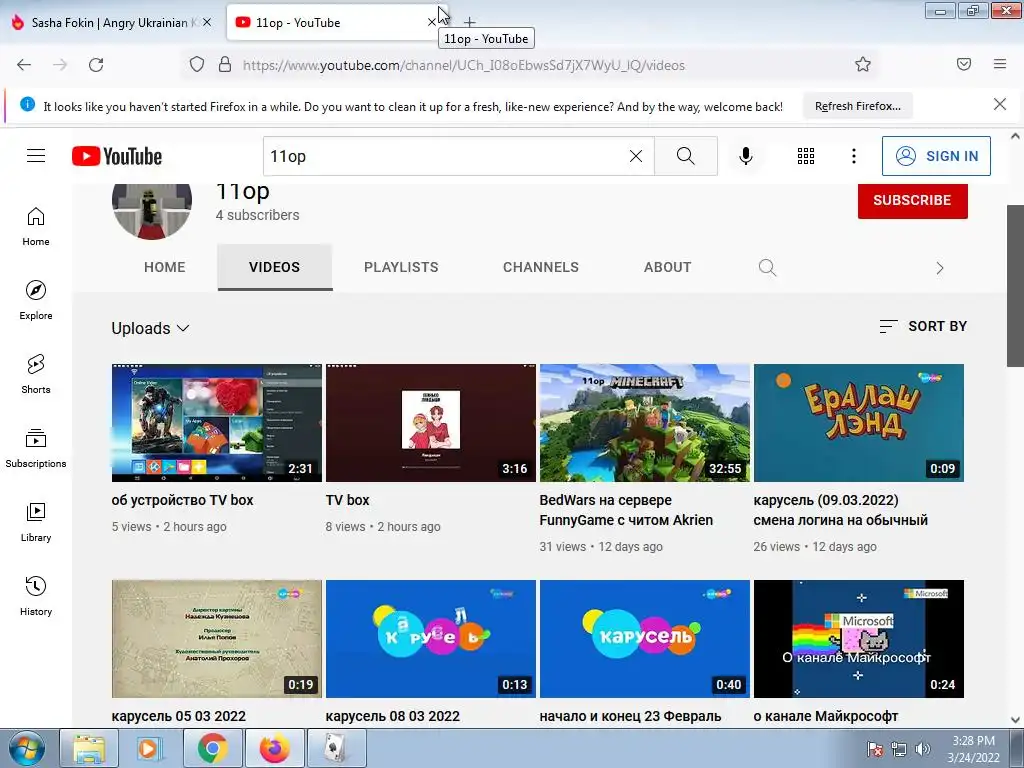The image size is (1024, 768).
Task: Switch to the PLAYLISTS tab
Action: pyautogui.click(x=401, y=267)
